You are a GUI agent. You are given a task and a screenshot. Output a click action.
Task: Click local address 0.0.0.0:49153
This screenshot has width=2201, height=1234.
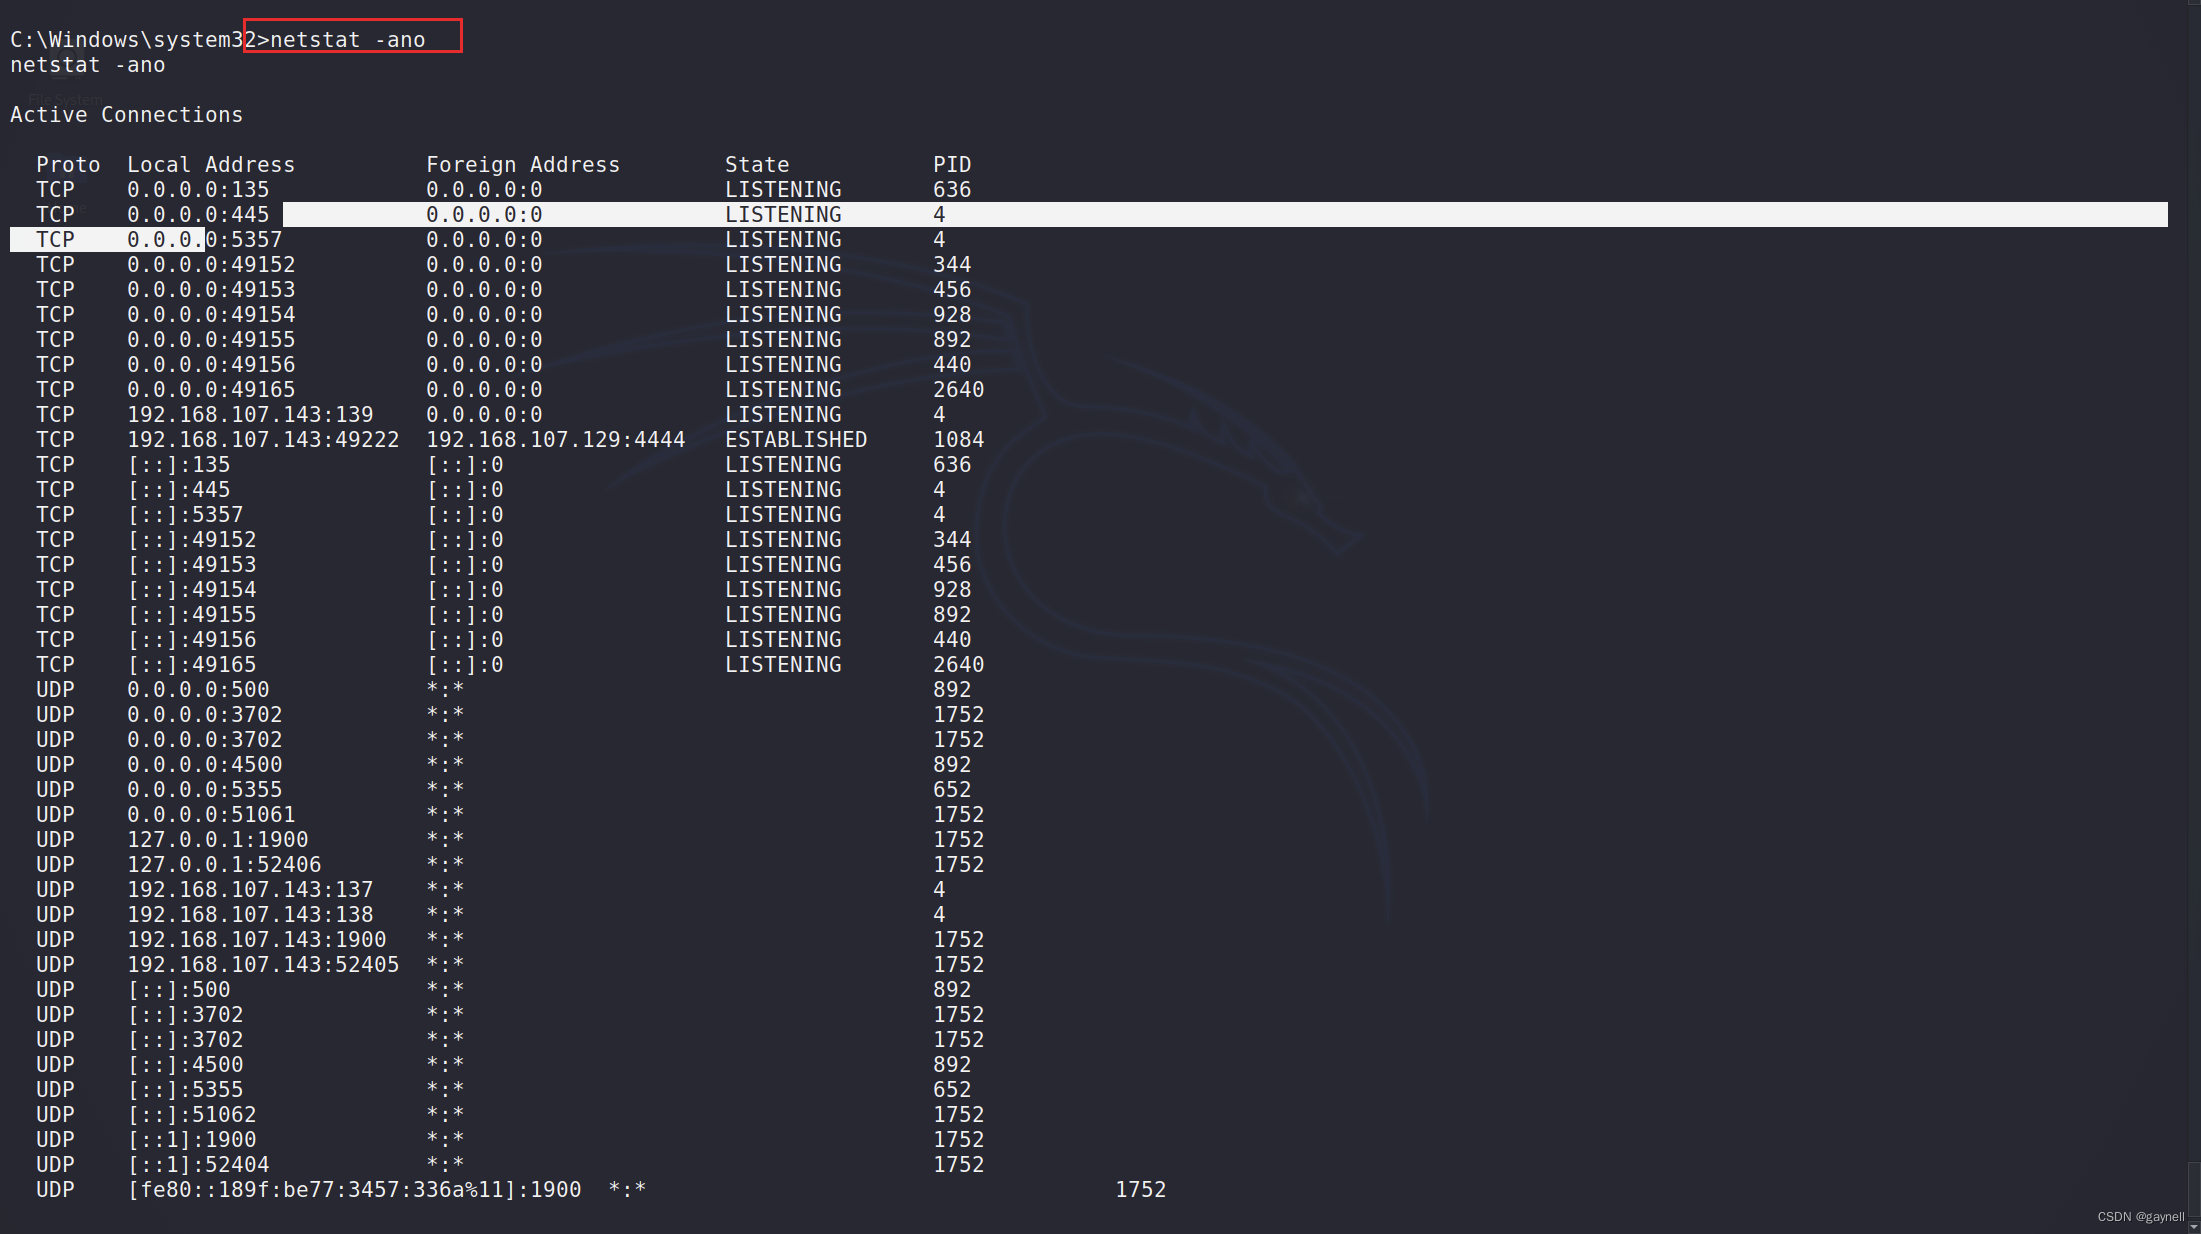click(211, 290)
